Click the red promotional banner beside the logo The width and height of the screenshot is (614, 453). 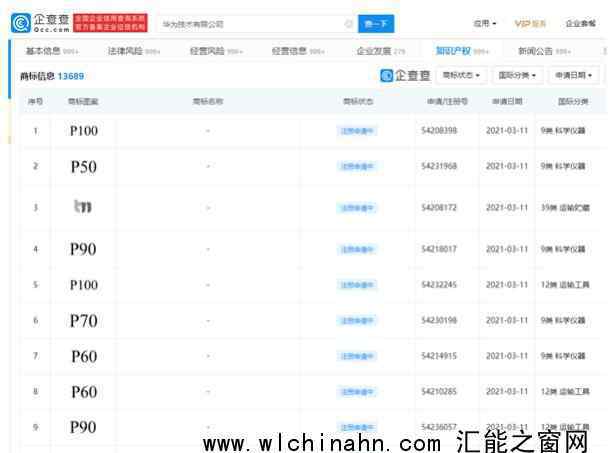coord(110,23)
